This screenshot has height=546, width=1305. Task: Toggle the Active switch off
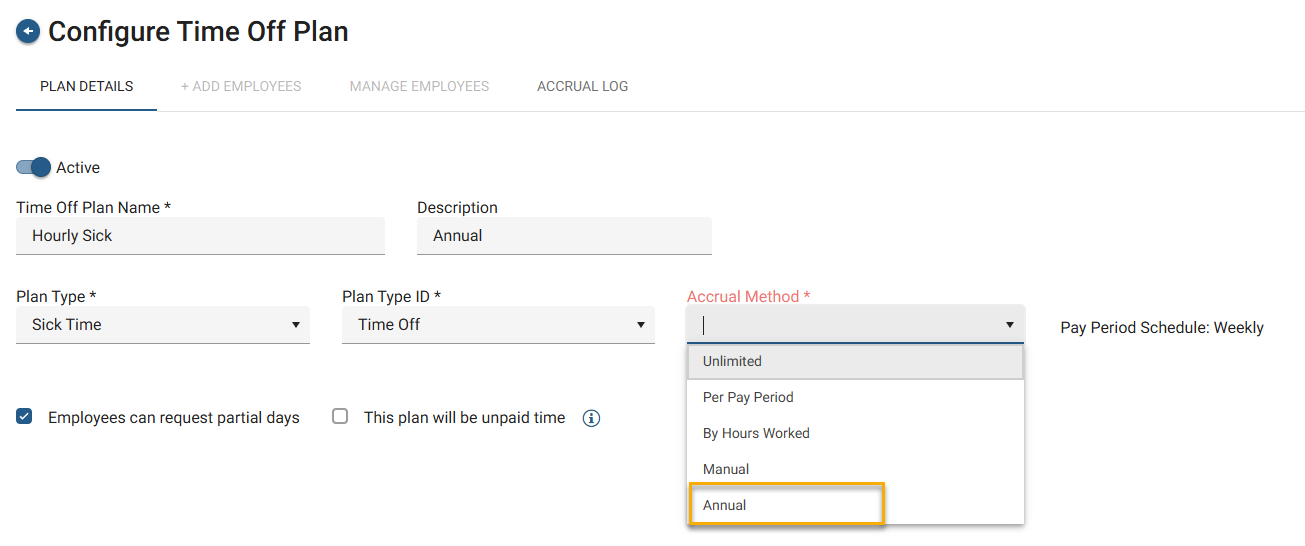click(33, 167)
